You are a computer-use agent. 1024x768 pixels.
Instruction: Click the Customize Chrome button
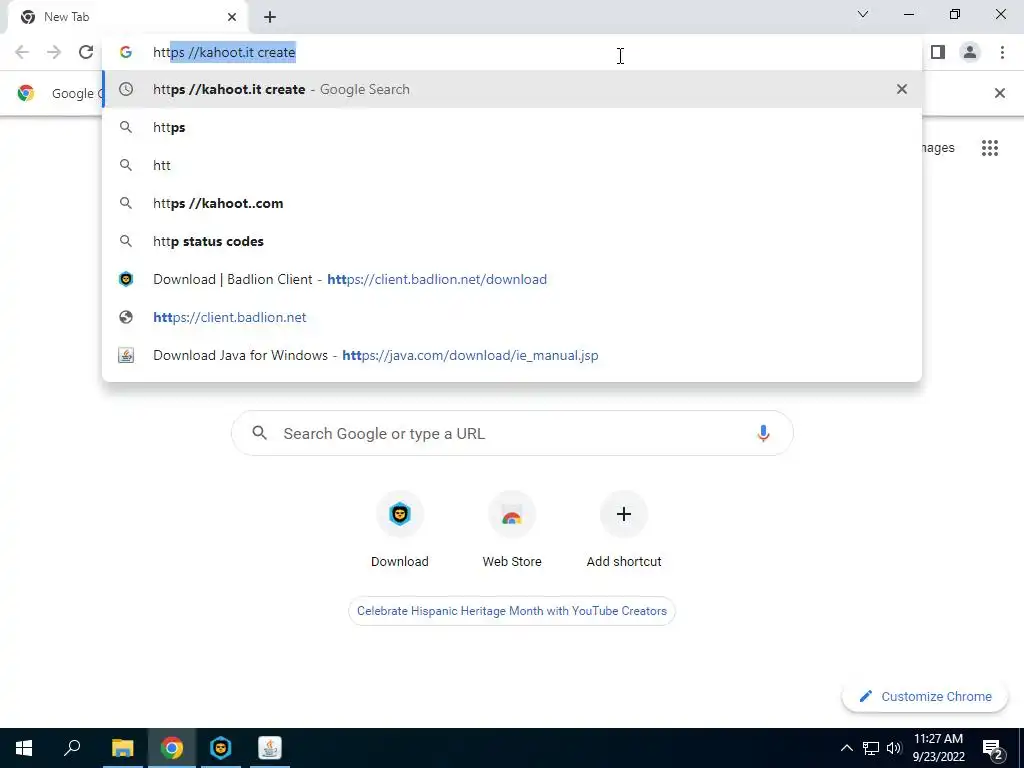tap(925, 696)
